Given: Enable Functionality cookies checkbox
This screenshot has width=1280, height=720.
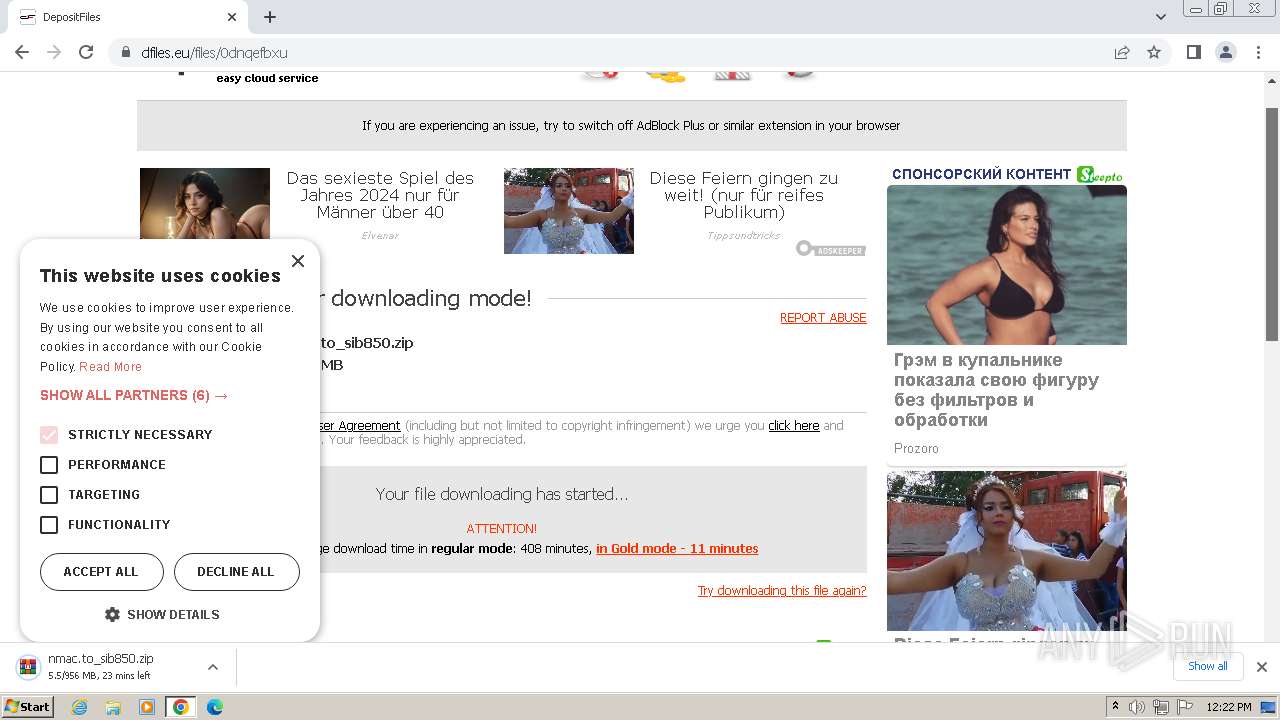Looking at the screenshot, I should [49, 525].
